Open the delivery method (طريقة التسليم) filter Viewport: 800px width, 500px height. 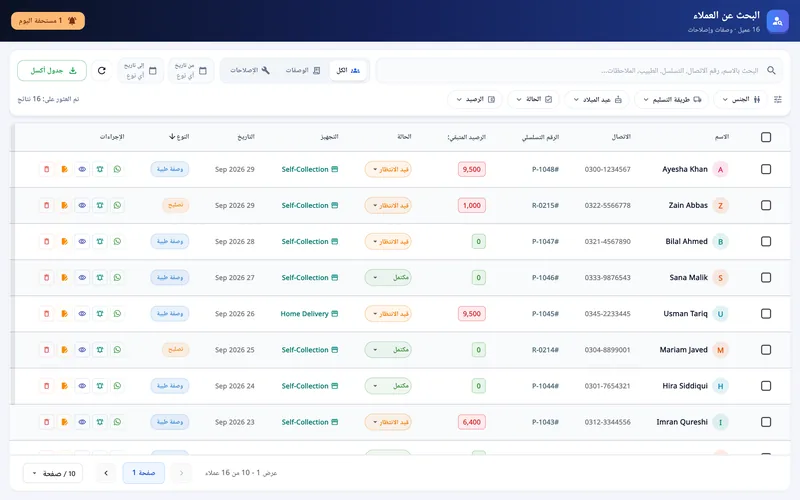672,99
